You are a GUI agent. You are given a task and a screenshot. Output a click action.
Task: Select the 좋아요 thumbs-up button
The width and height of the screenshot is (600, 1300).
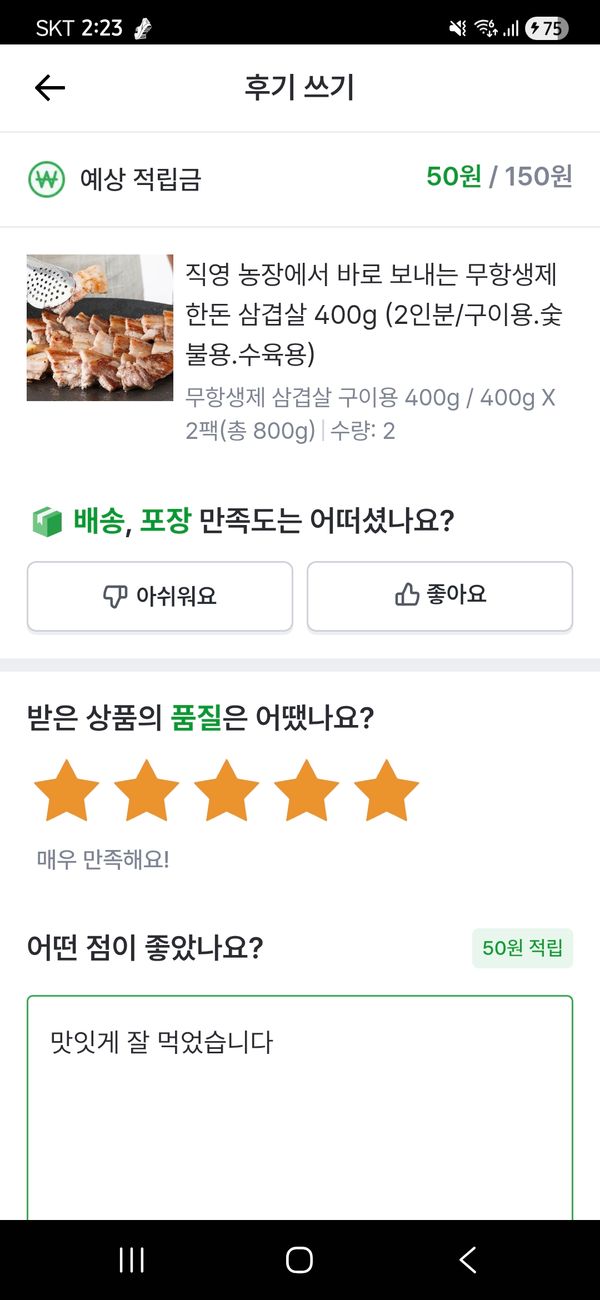[440, 596]
